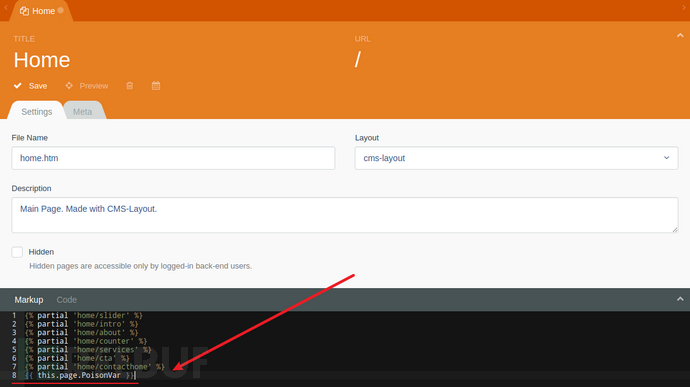Screen dimensions: 690x387
Task: Click the File Name input field
Action: pos(173,158)
